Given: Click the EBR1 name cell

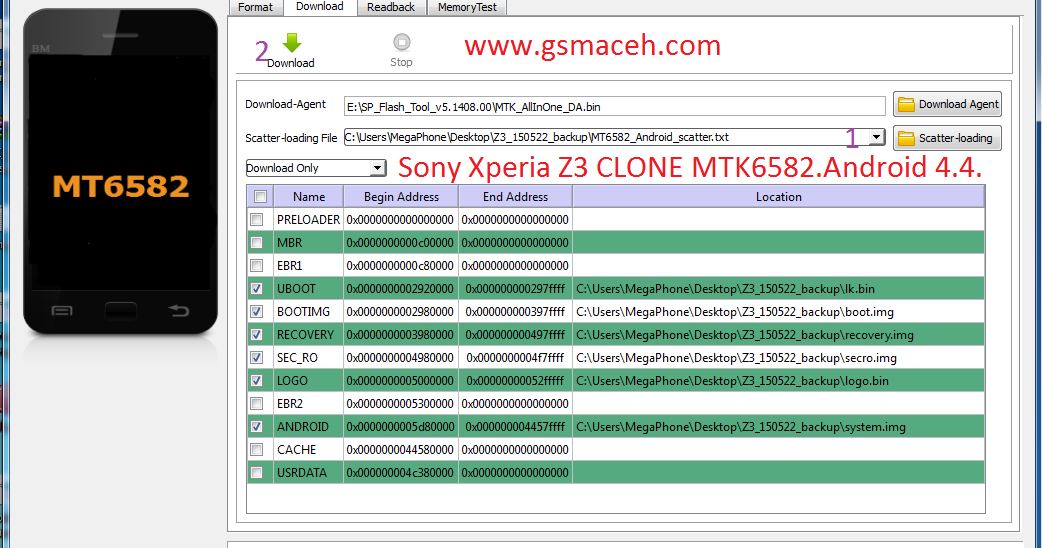Looking at the screenshot, I should 308,266.
